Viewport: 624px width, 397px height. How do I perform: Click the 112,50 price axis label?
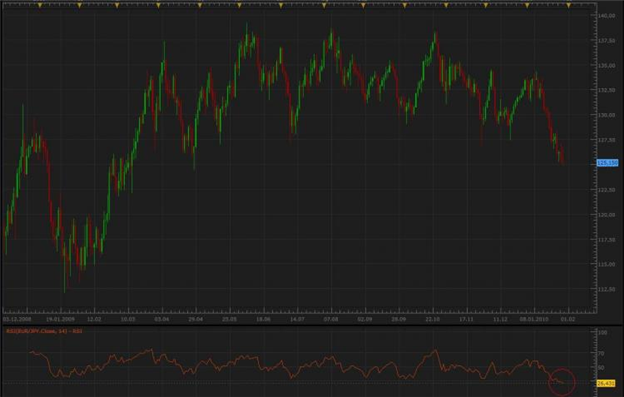606,289
